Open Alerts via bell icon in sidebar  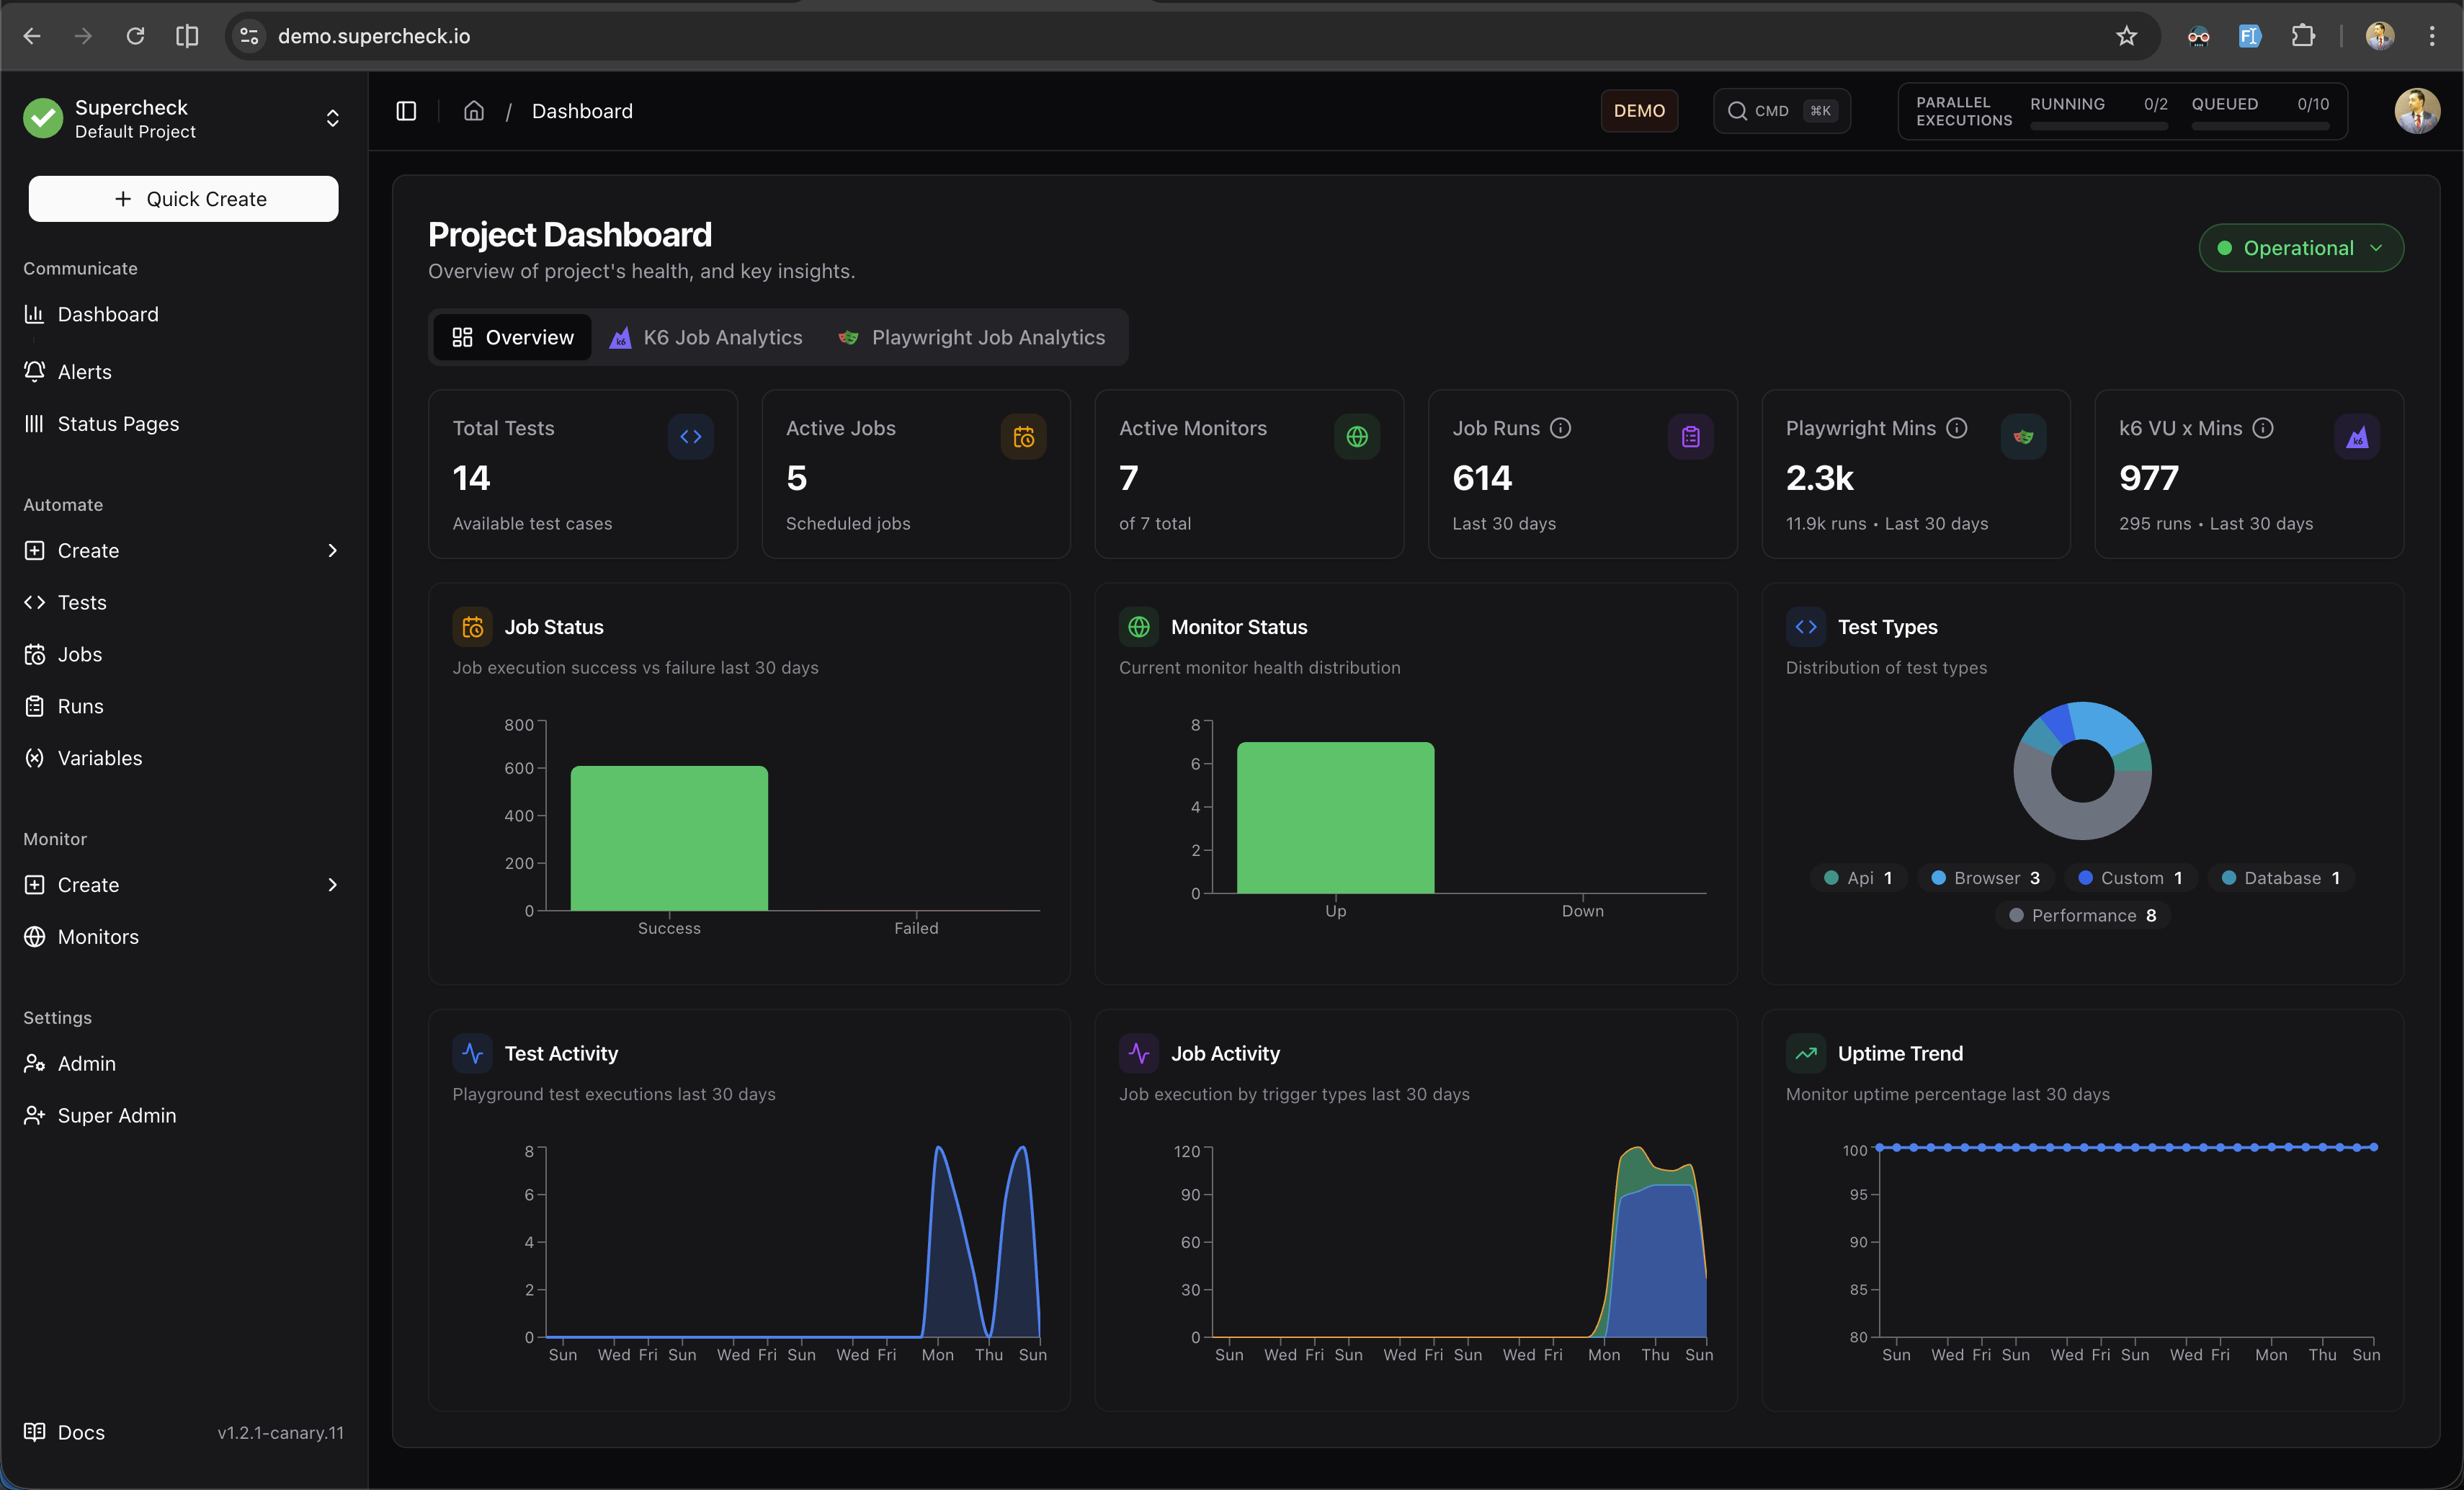coord(35,372)
